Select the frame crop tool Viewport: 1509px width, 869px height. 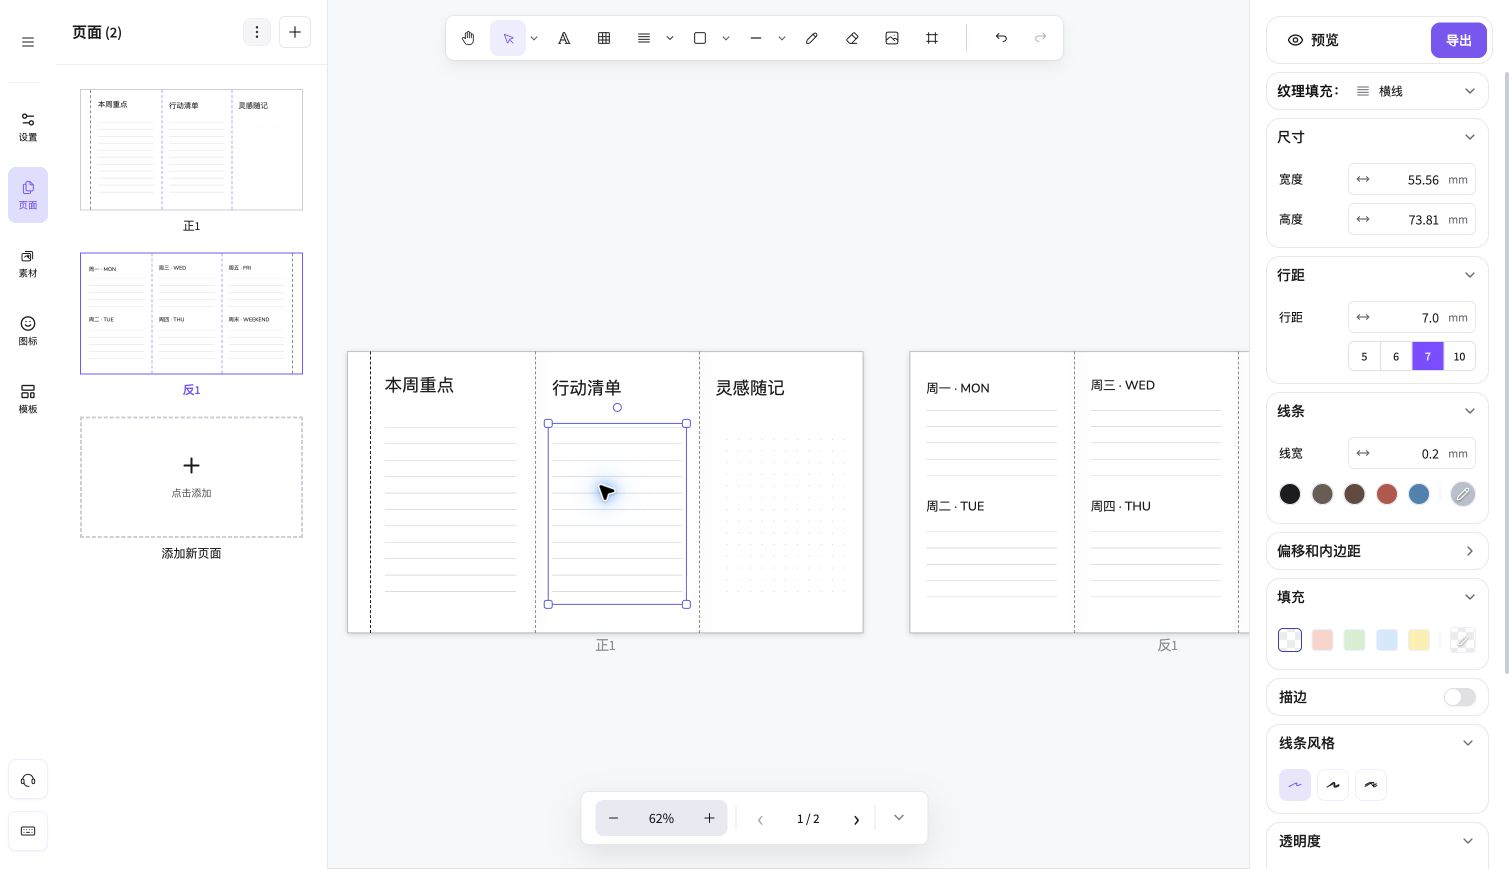pos(932,38)
